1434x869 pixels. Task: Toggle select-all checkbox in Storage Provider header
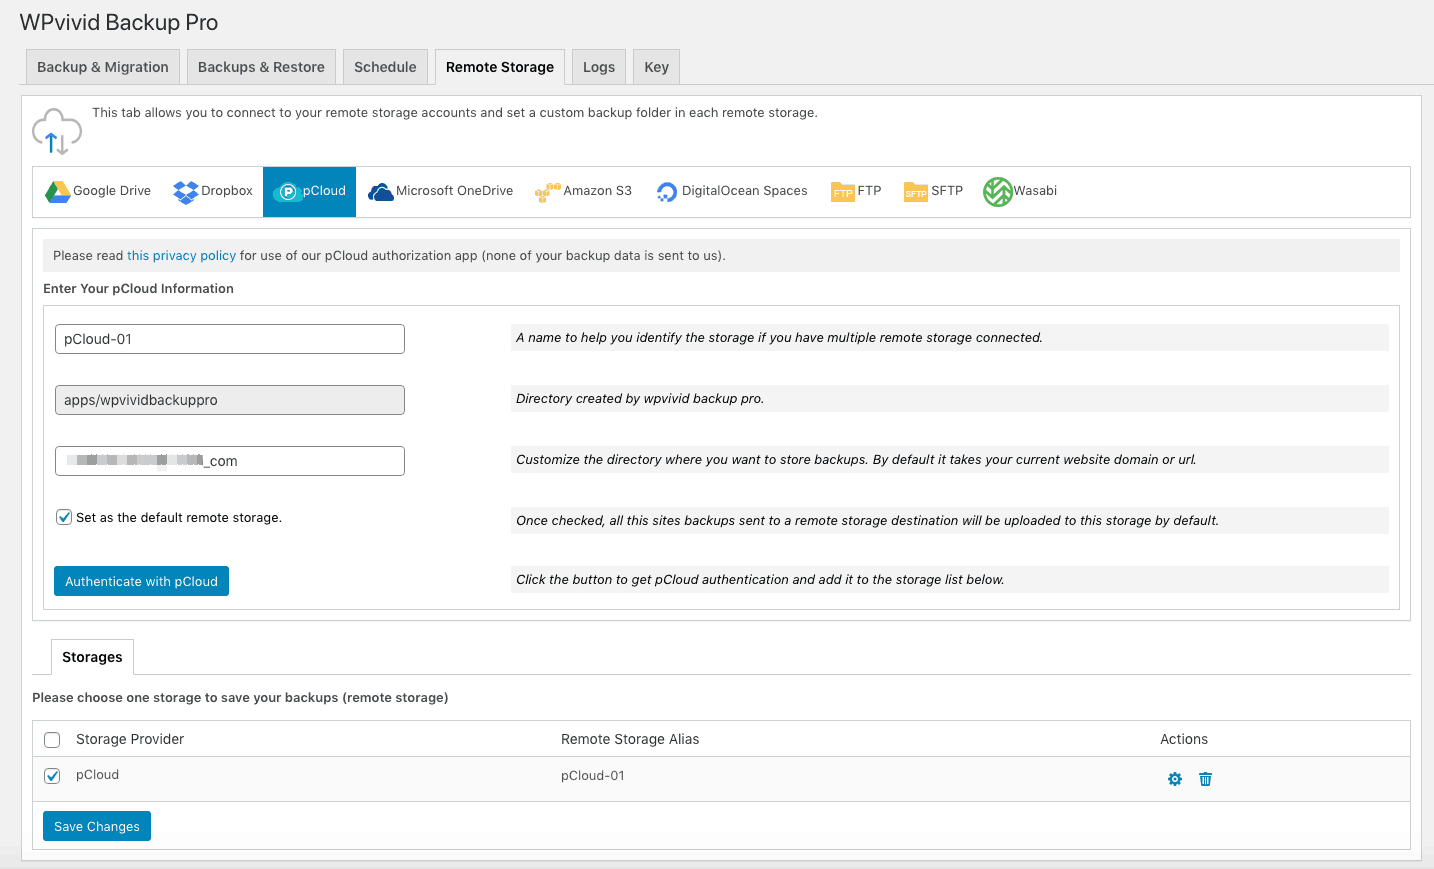coord(52,740)
